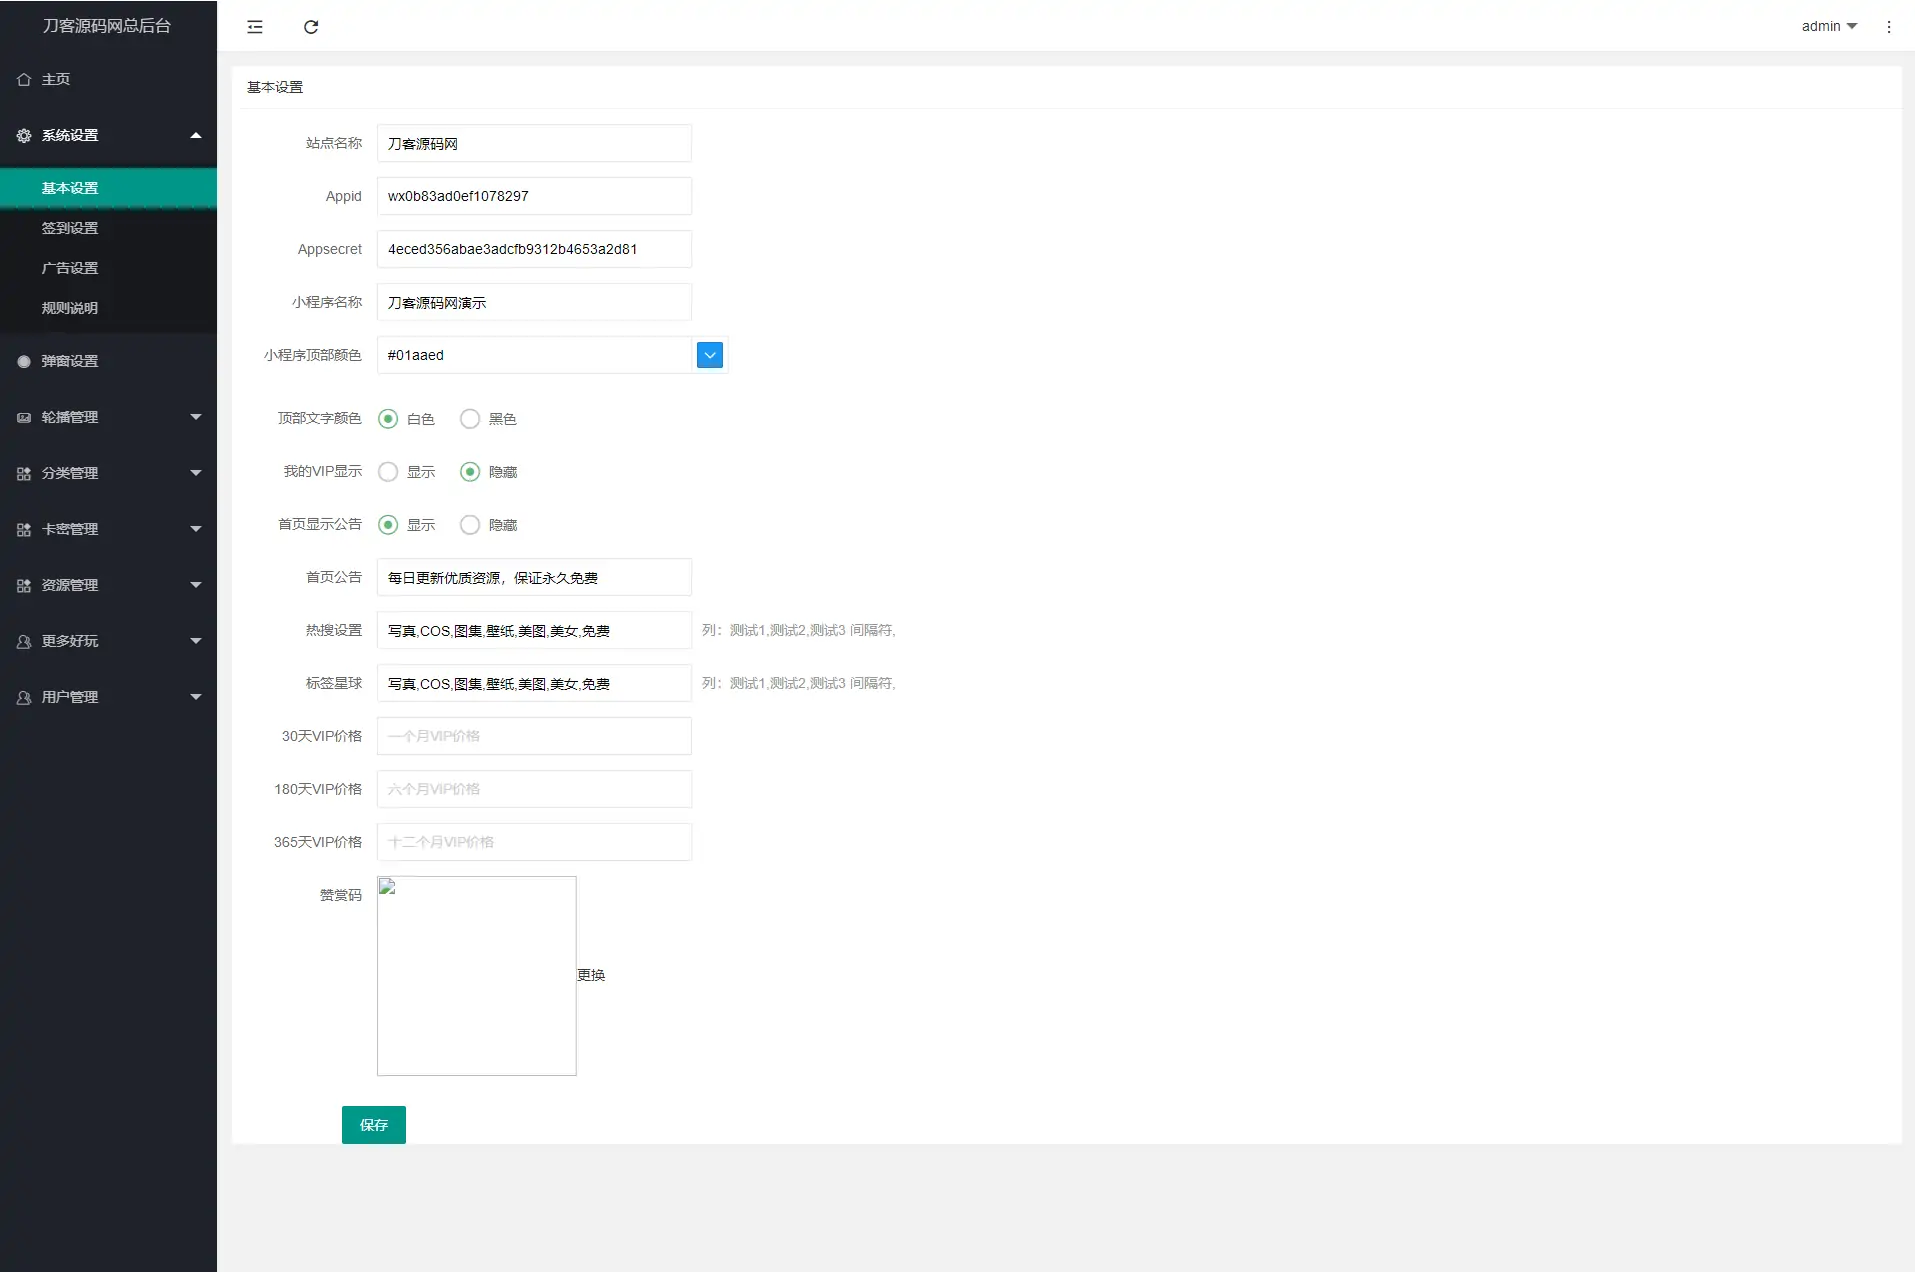Select the 弹窗设置 sidebar icon

[x=24, y=361]
